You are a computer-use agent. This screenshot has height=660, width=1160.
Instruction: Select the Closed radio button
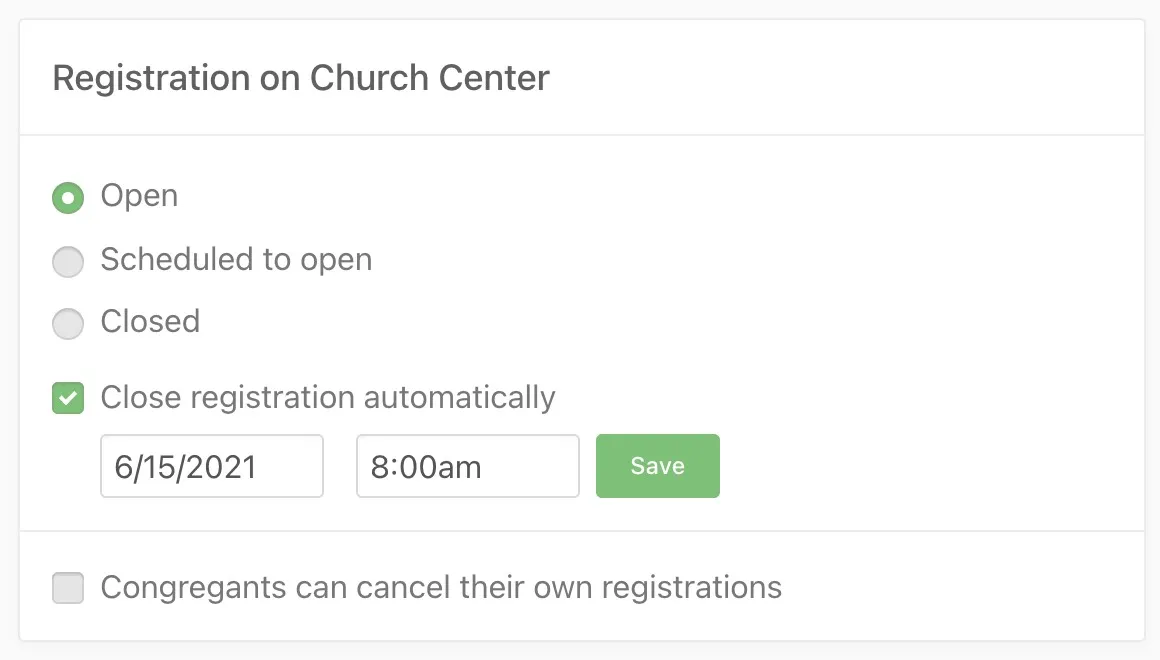(68, 324)
